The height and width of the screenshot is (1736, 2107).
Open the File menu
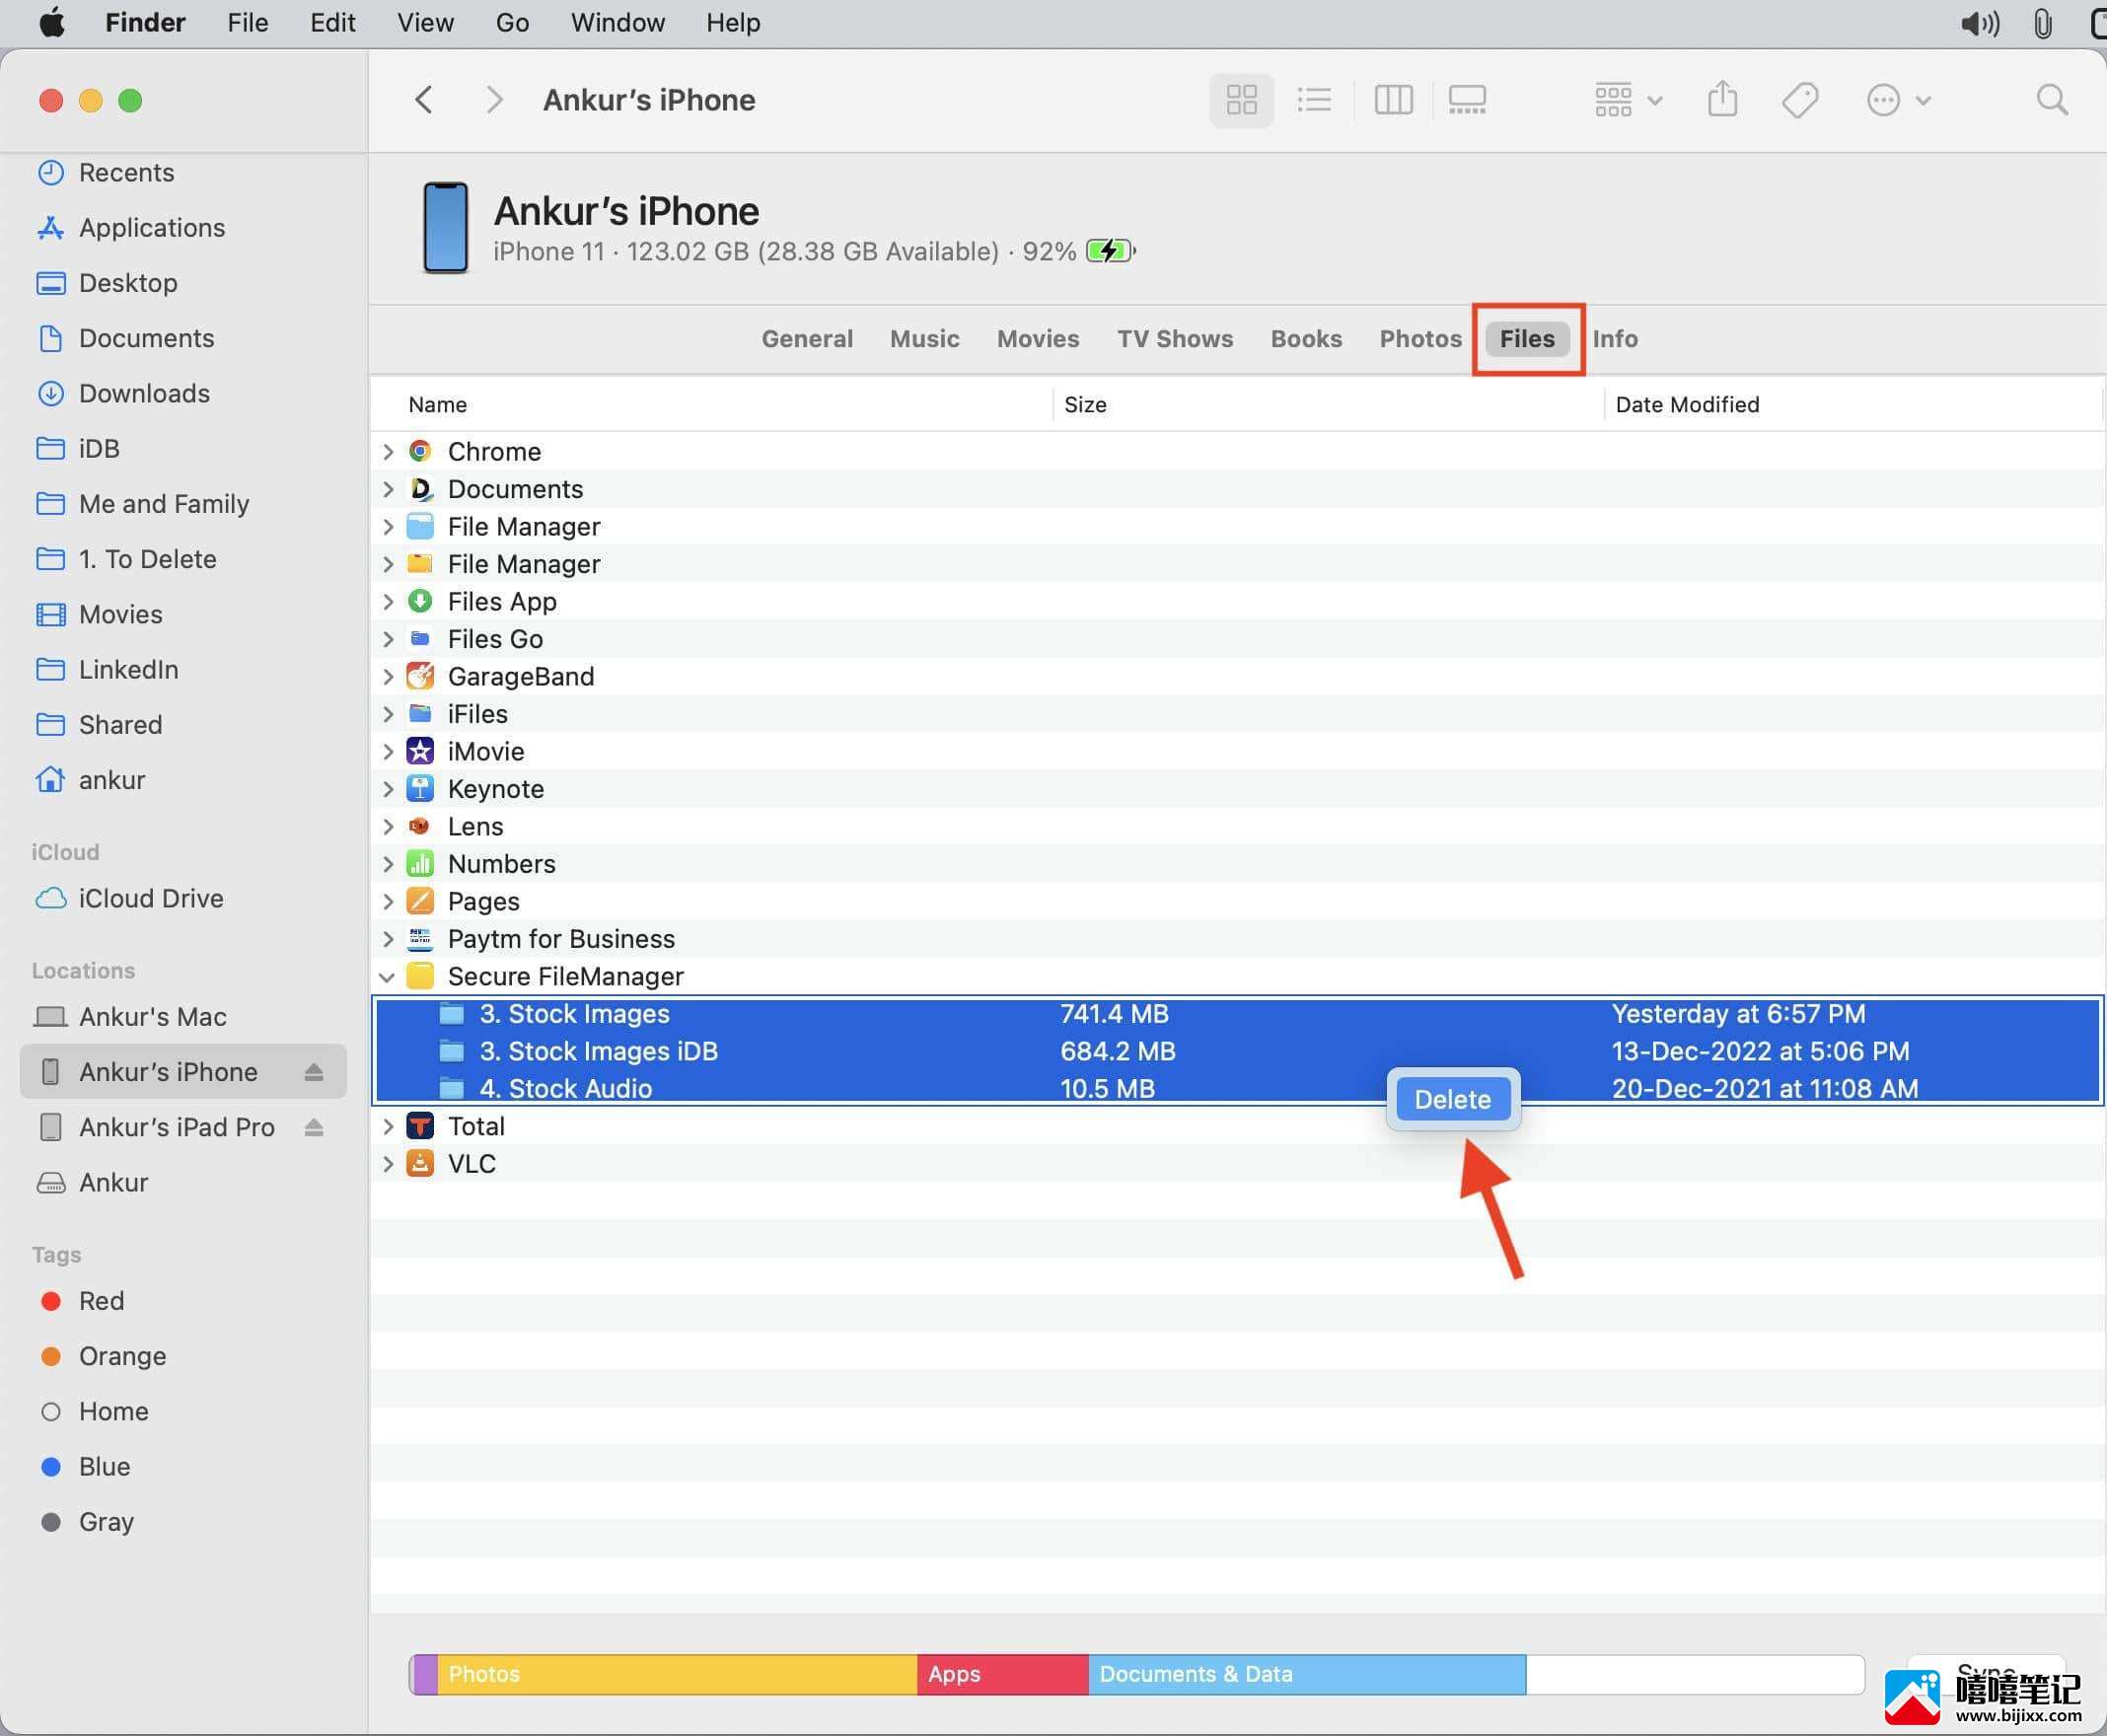click(x=248, y=22)
